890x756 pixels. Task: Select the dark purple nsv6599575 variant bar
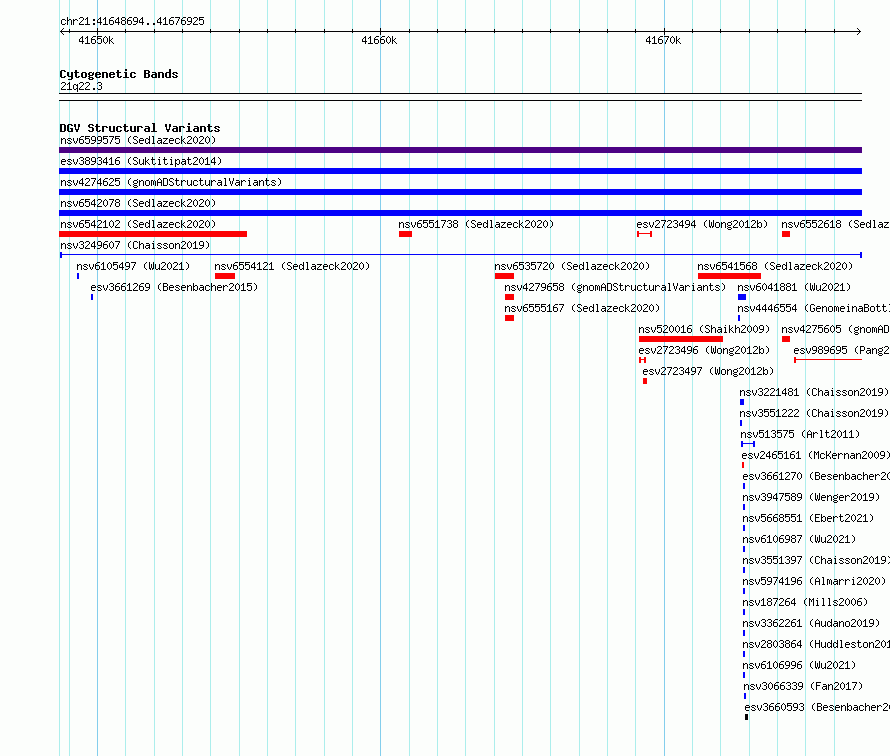(460, 150)
